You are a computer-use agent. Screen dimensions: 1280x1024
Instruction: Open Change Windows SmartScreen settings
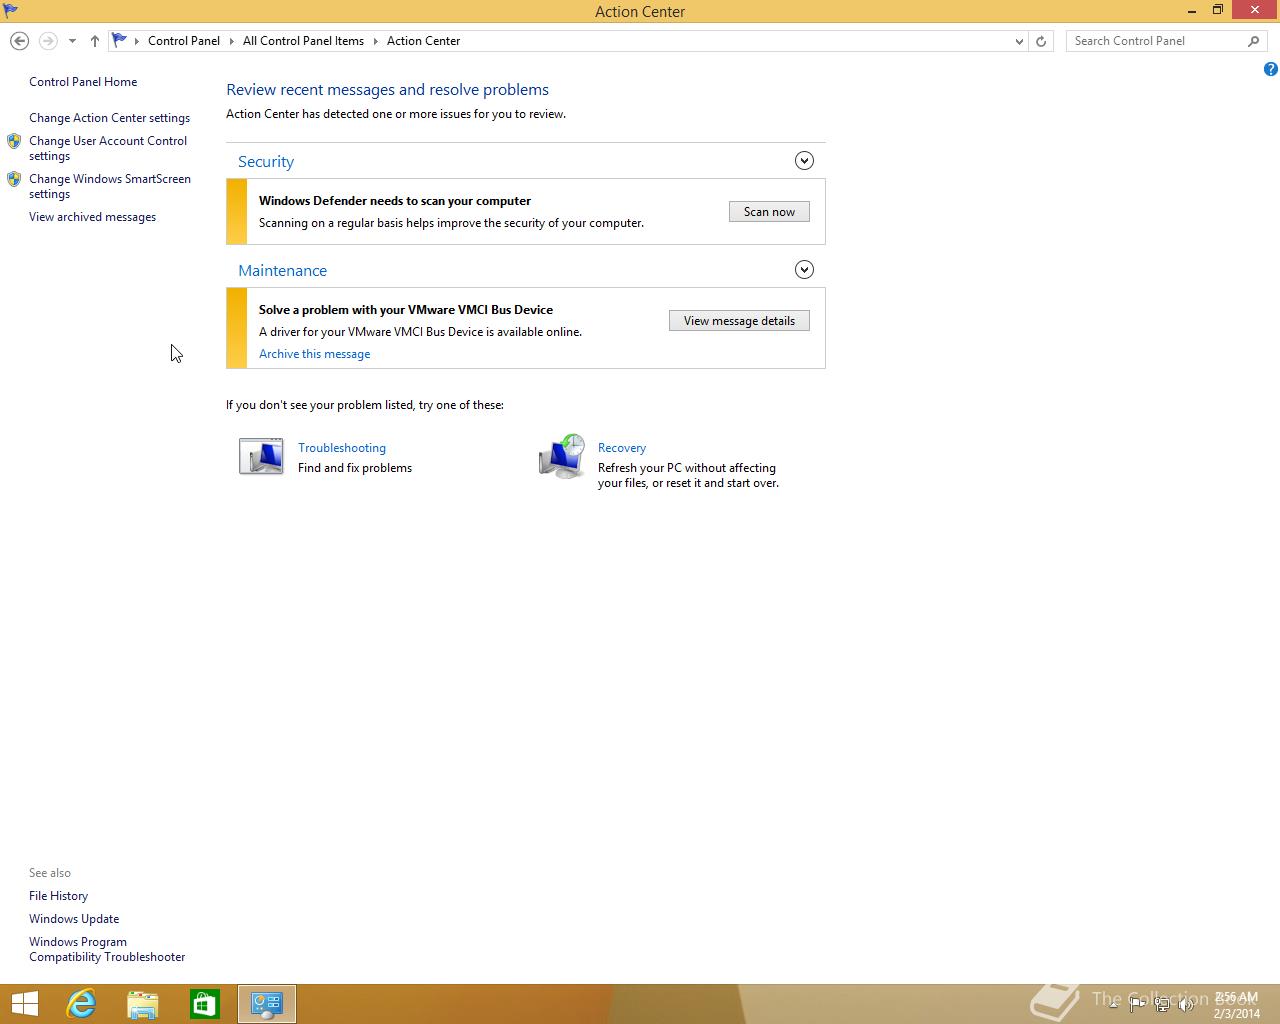110,186
